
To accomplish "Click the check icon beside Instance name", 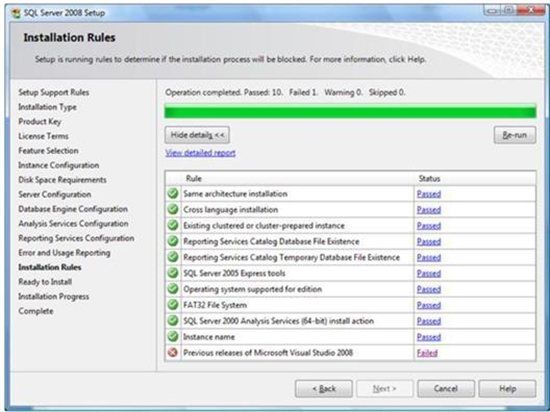I will [x=173, y=337].
